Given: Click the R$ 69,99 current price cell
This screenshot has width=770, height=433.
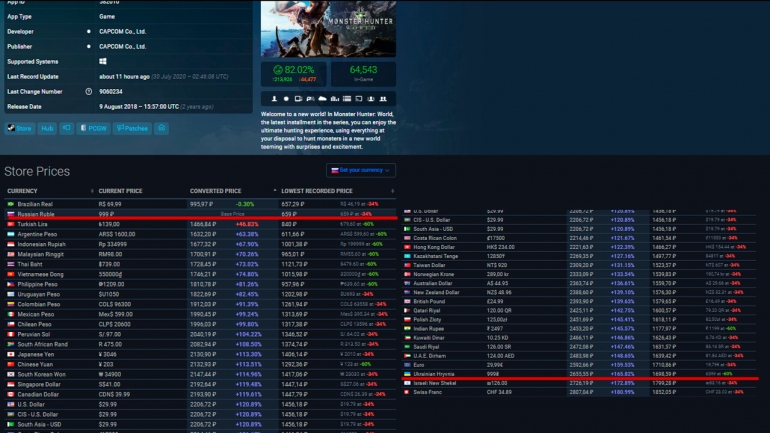Looking at the screenshot, I should point(110,204).
